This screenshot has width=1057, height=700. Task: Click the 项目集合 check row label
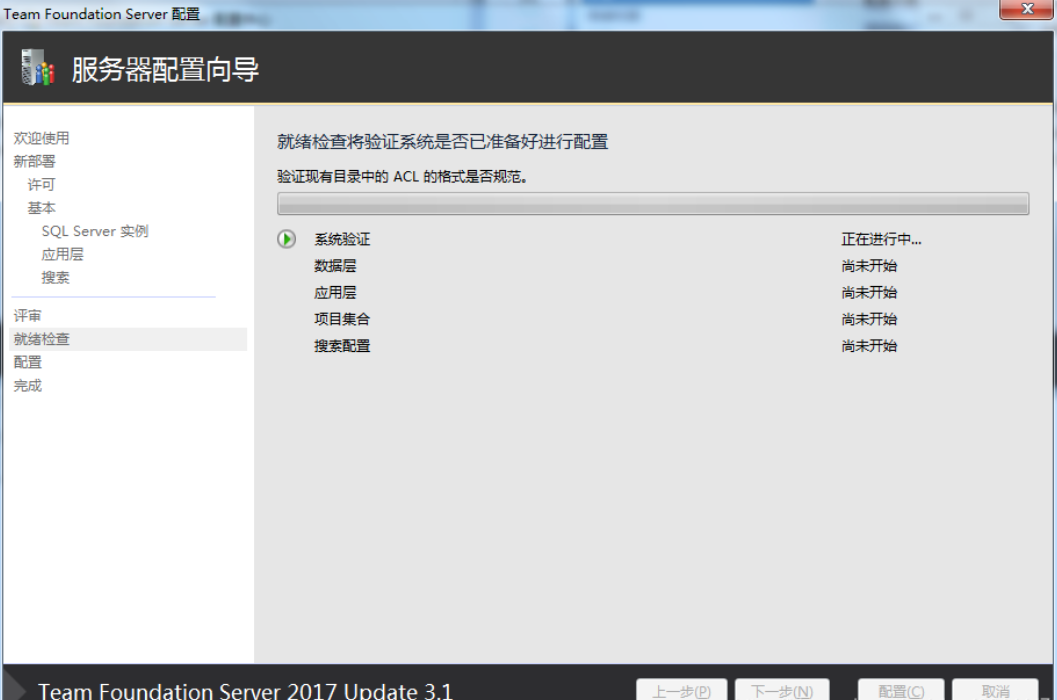pos(342,319)
